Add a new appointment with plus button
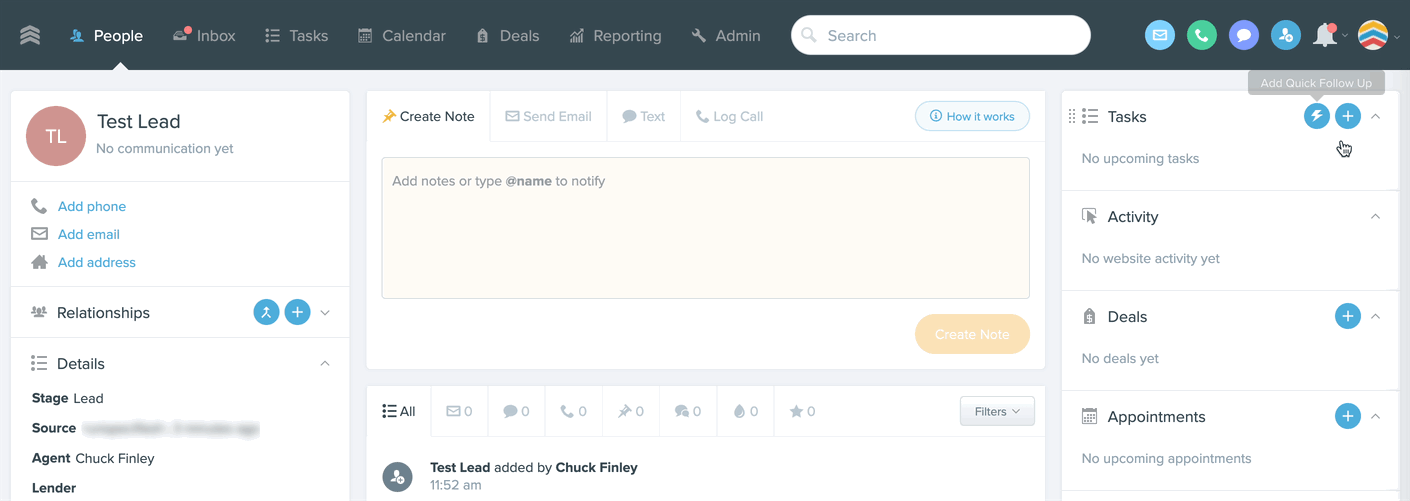Screen dimensions: 1410x501 [x=1348, y=416]
